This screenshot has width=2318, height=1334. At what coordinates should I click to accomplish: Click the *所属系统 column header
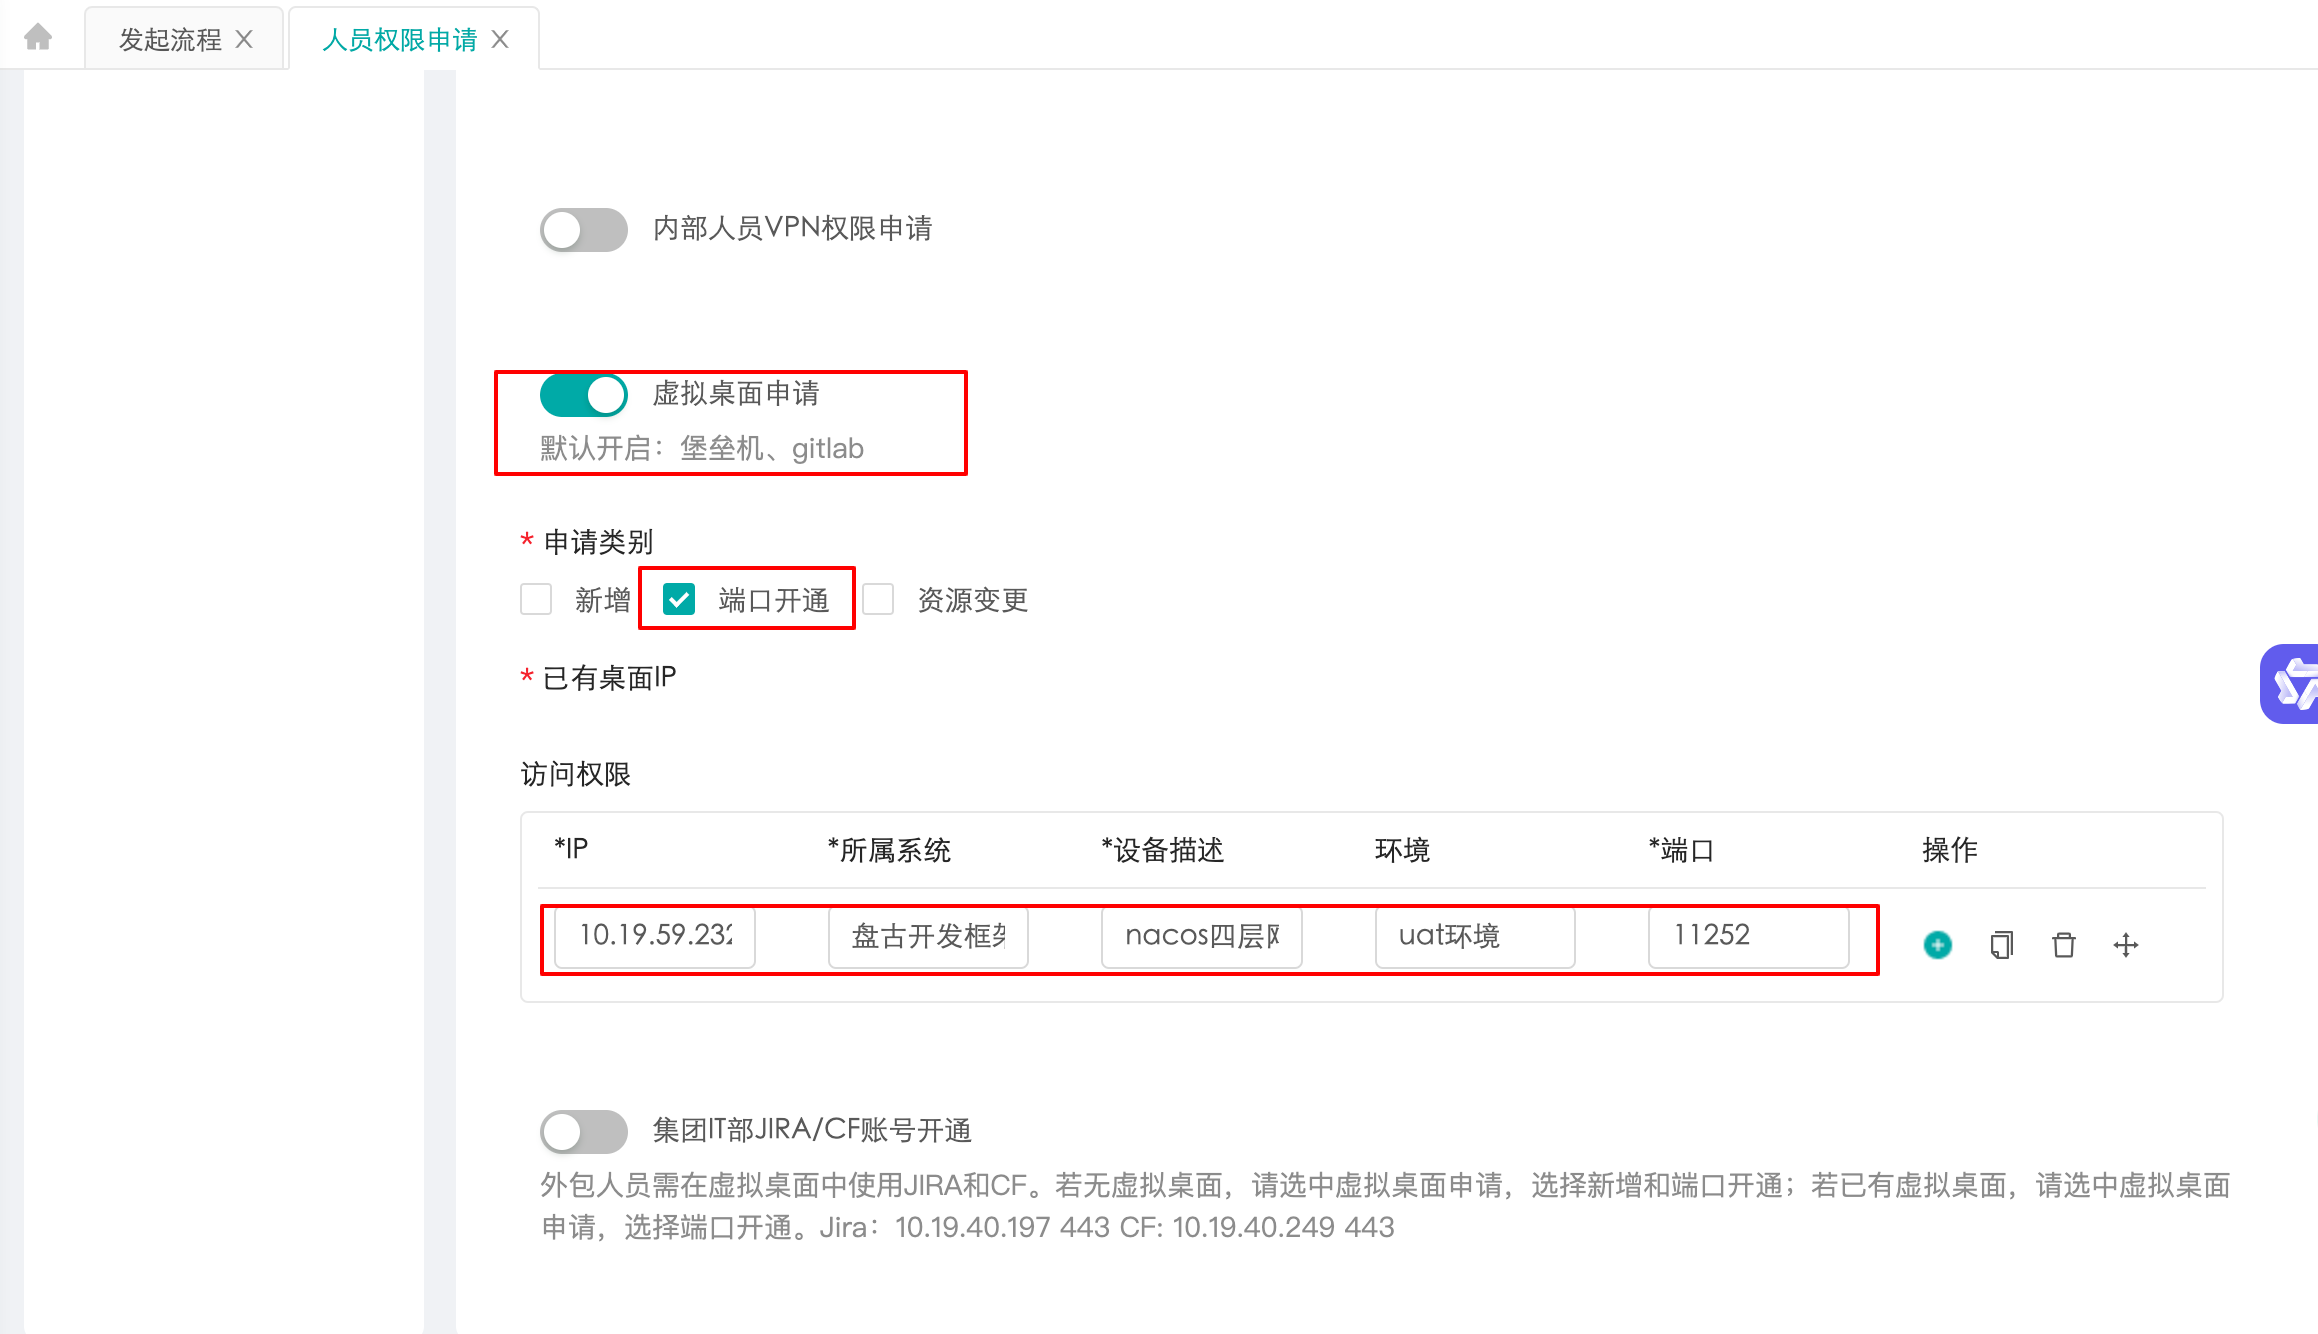click(x=889, y=850)
